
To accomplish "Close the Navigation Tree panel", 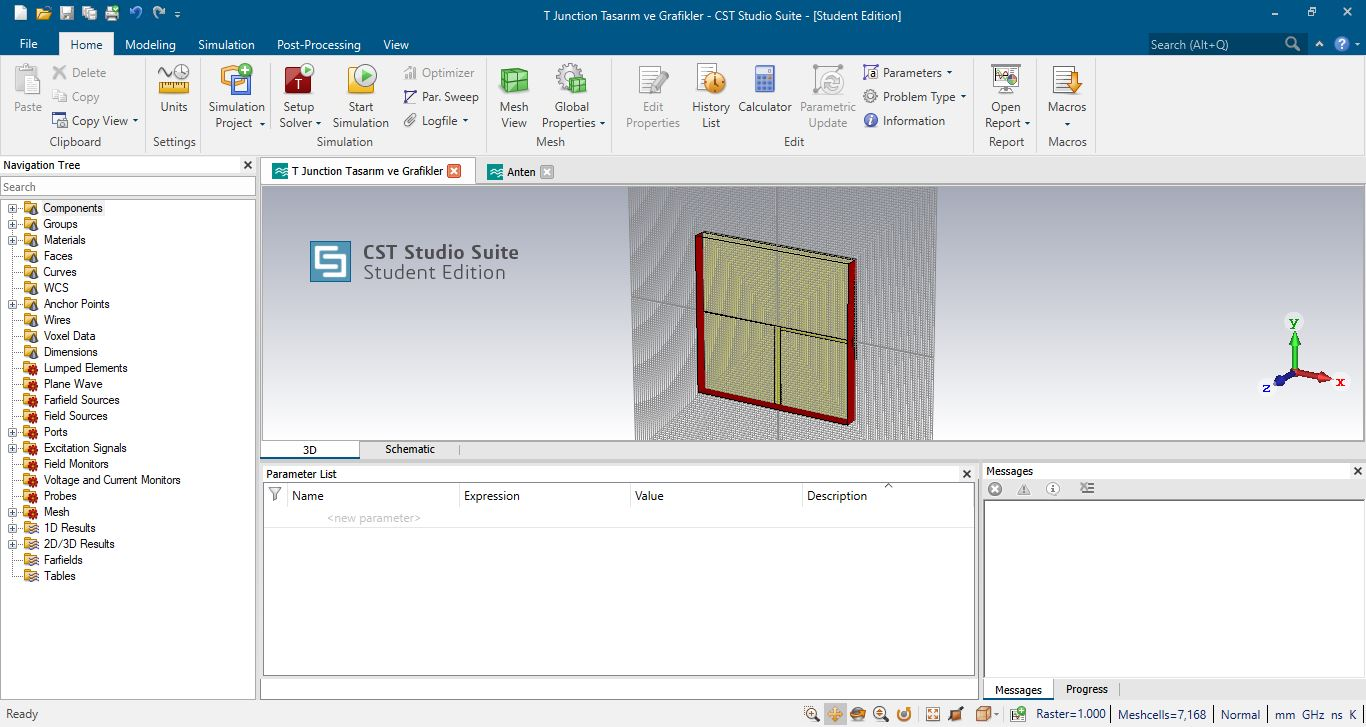I will (x=248, y=165).
